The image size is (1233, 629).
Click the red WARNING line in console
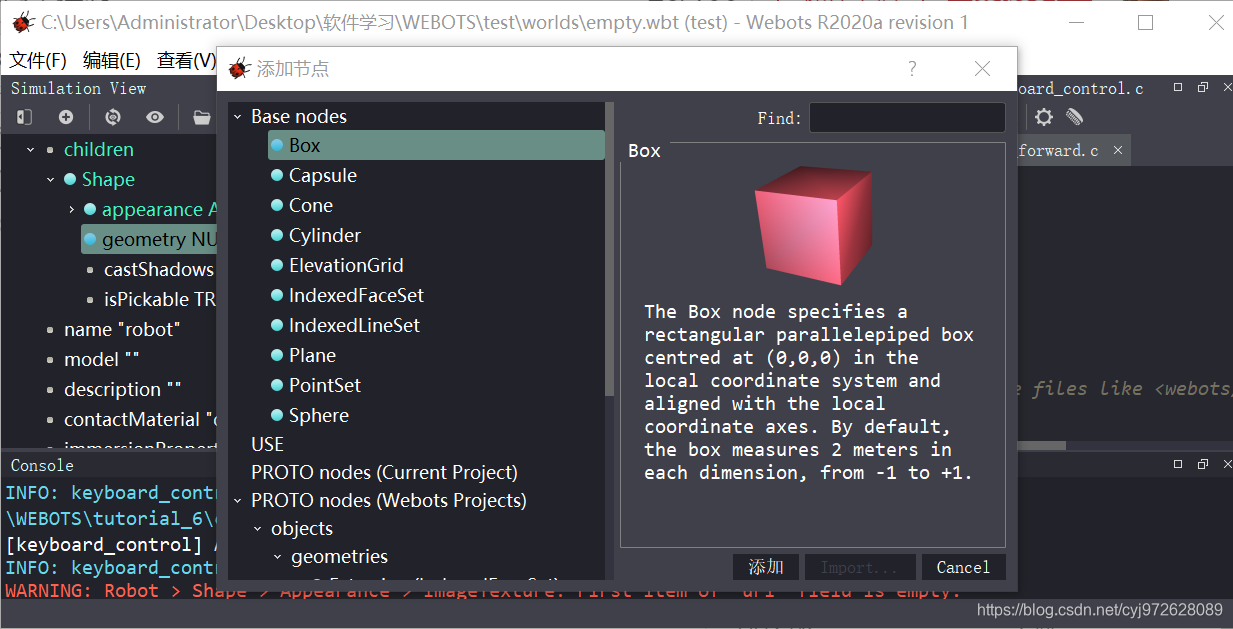click(x=482, y=591)
